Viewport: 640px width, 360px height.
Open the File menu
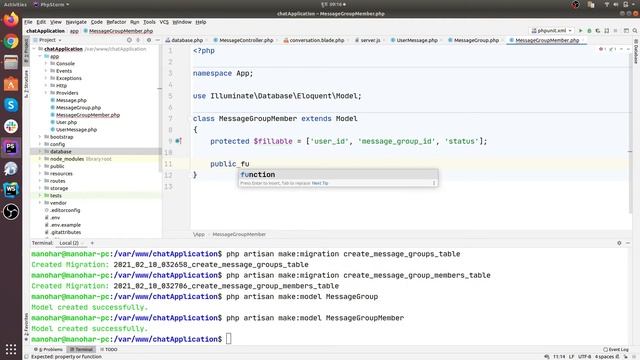pyautogui.click(x=28, y=22)
